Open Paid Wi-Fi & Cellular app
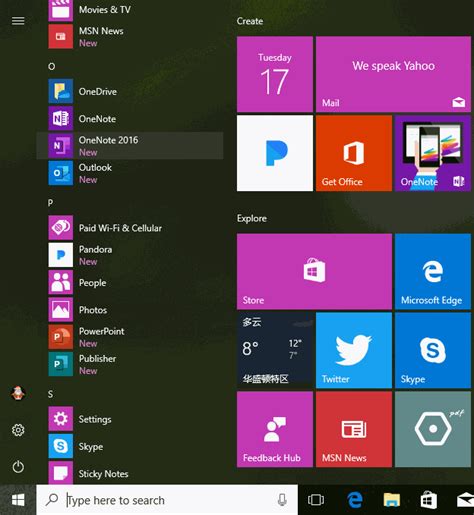 [130, 228]
